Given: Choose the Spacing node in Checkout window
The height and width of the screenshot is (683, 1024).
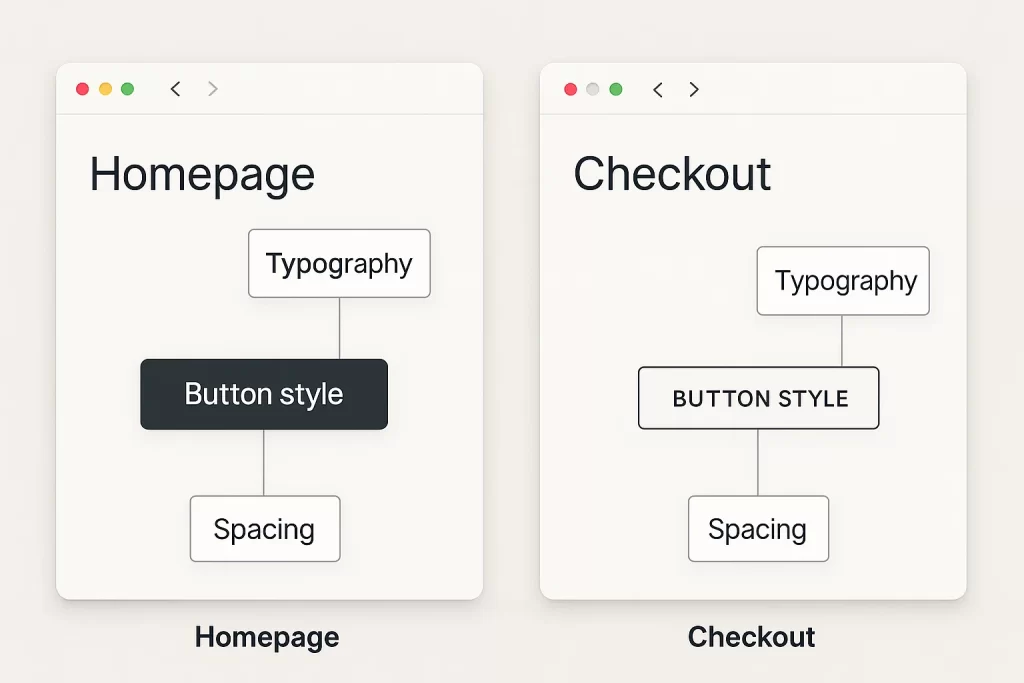Looking at the screenshot, I should (758, 529).
